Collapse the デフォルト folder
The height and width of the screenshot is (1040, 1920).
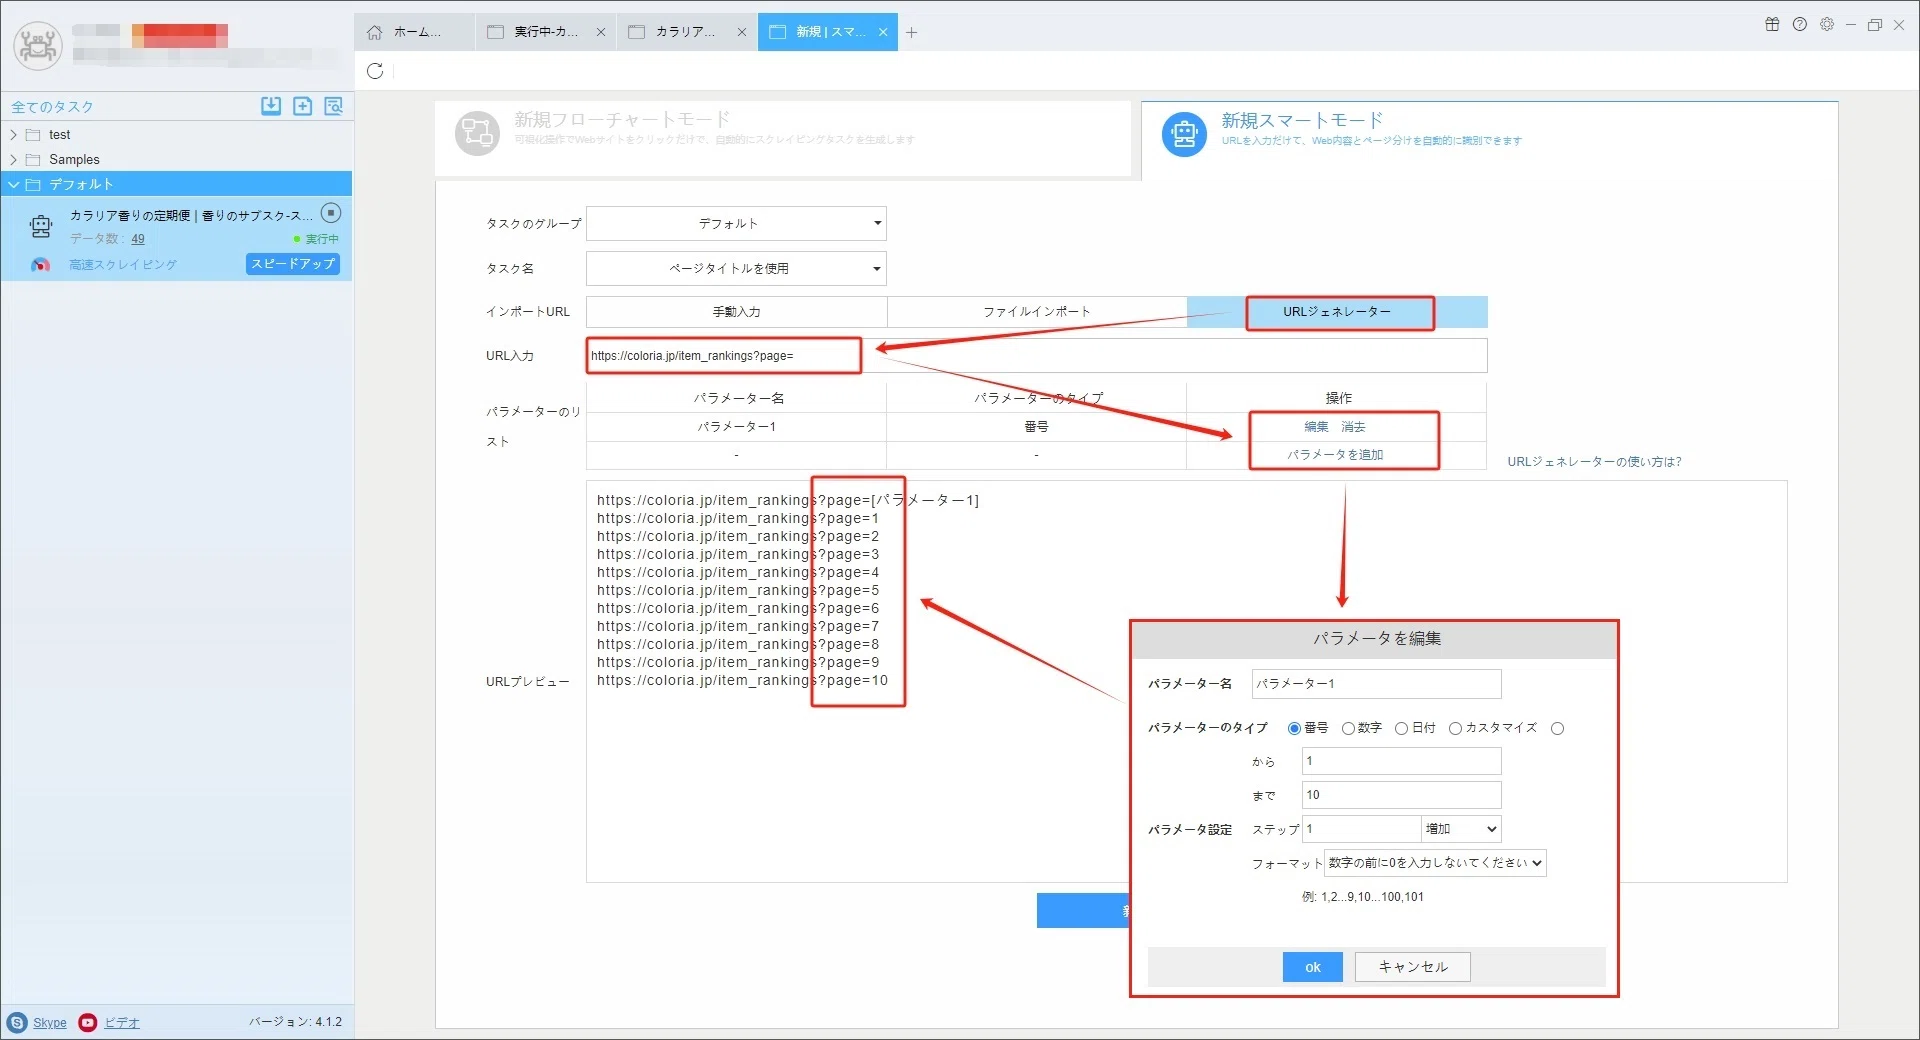(14, 185)
